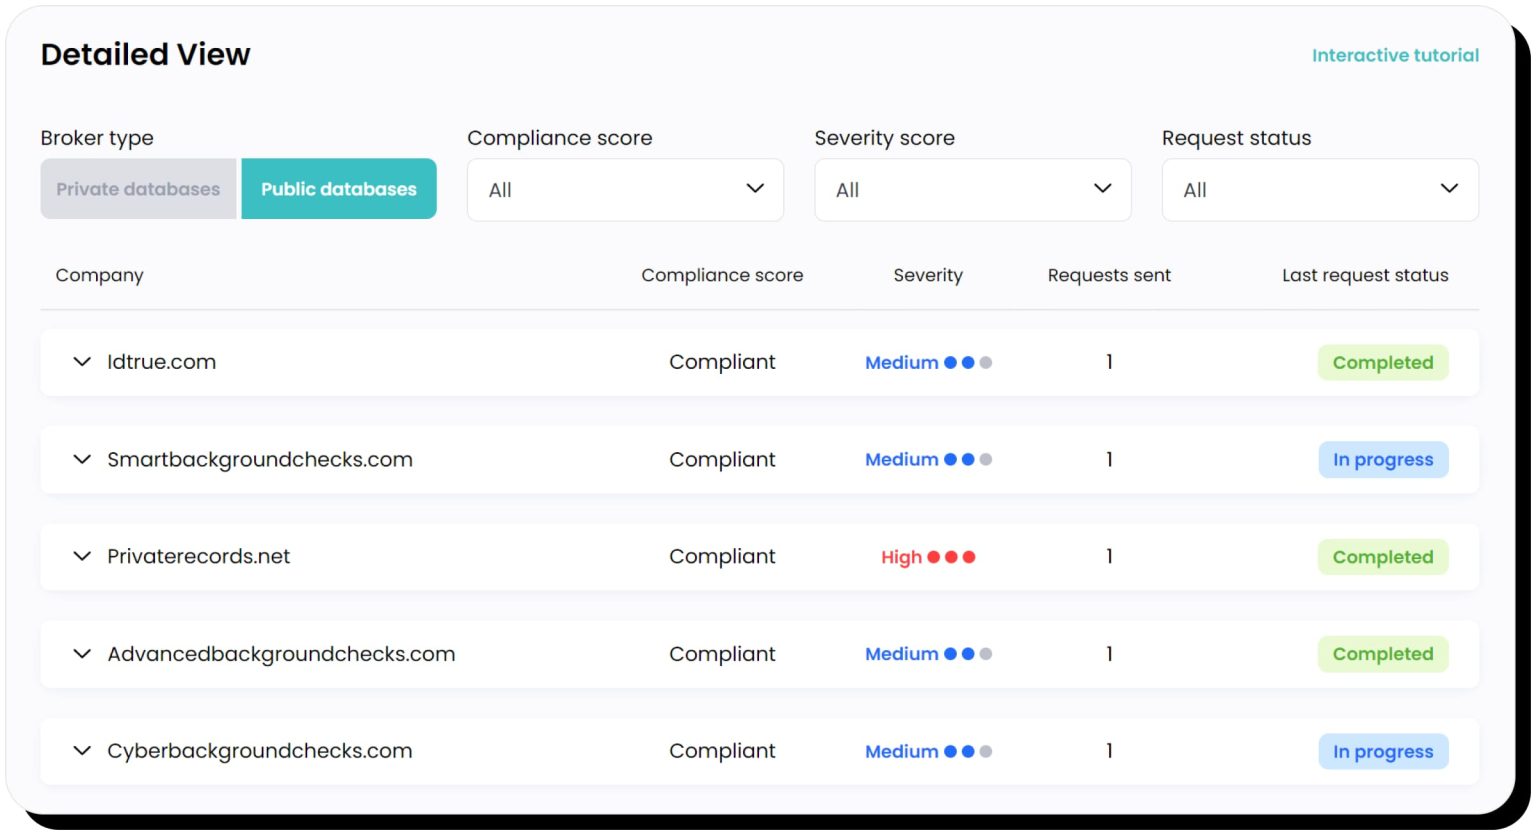
Task: Expand the Privaterecords.net row chevron
Action: (82, 557)
